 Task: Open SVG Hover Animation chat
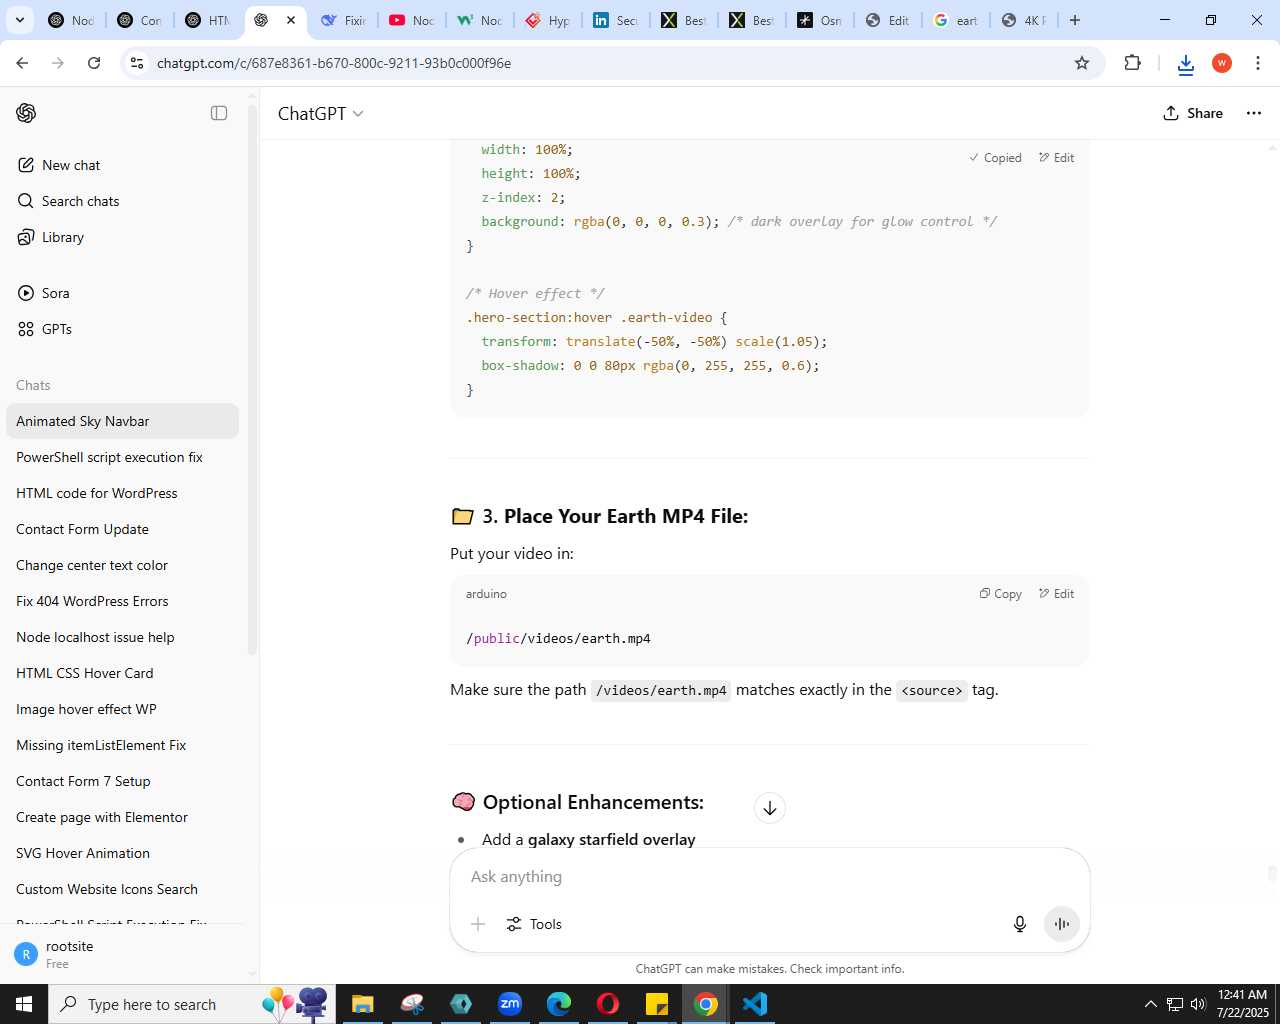pos(122,853)
